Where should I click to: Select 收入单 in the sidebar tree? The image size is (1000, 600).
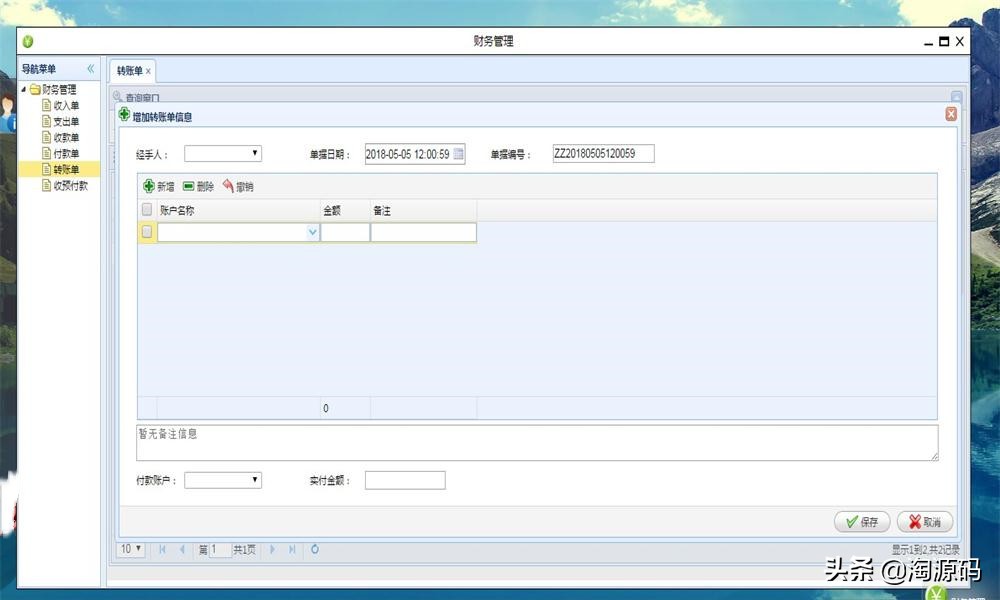(x=65, y=104)
